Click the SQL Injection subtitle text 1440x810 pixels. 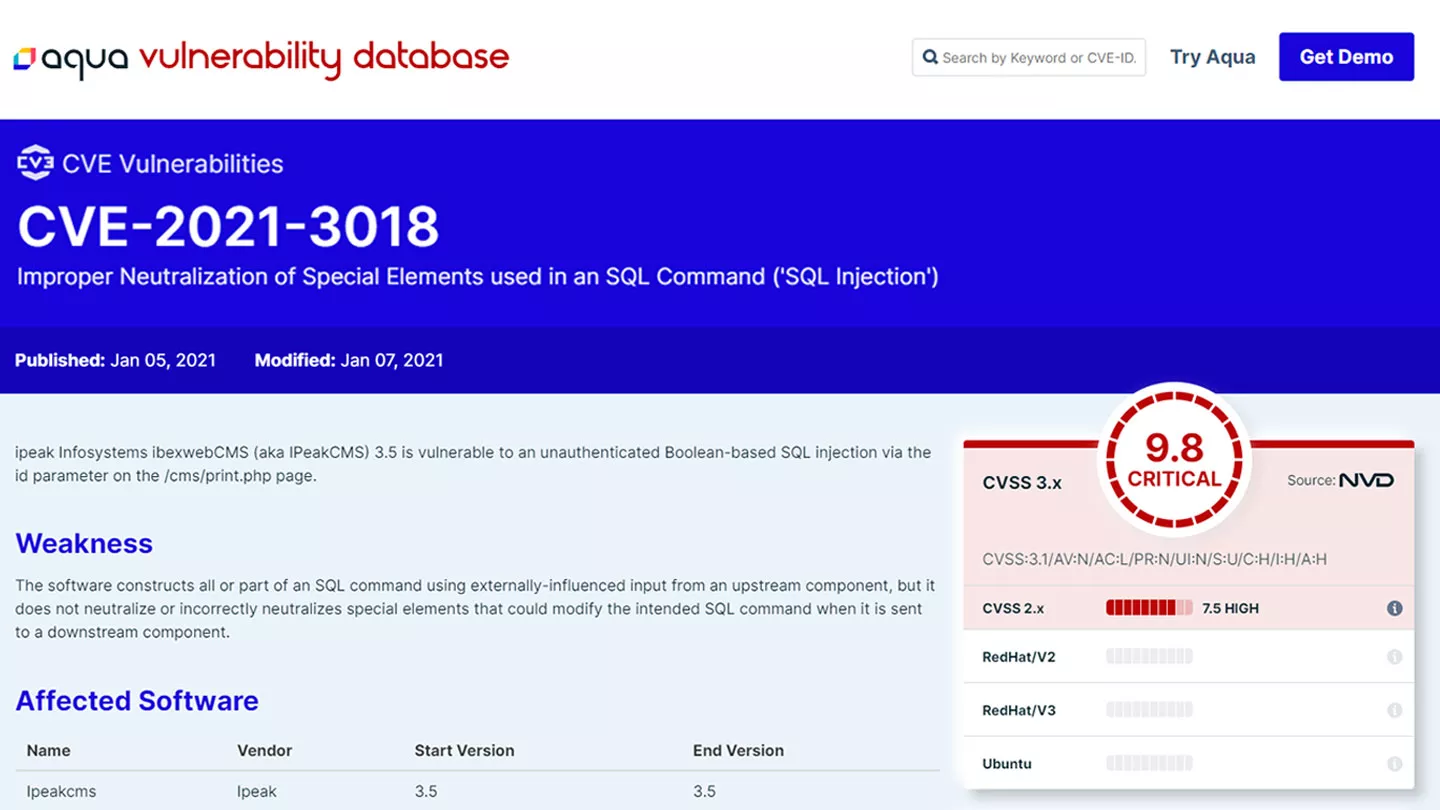[x=478, y=276]
